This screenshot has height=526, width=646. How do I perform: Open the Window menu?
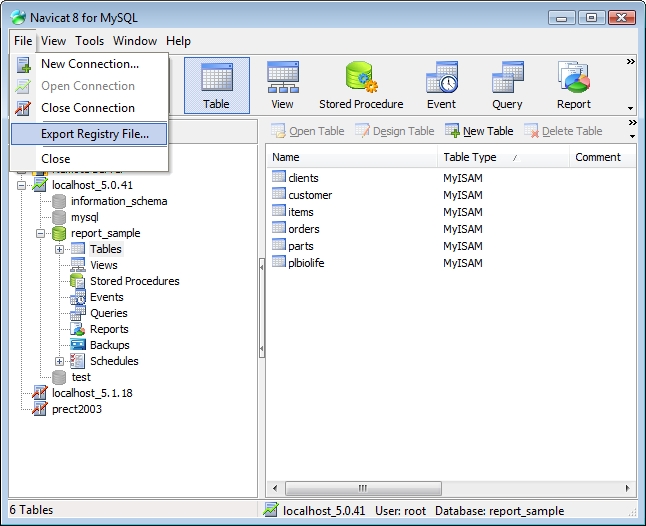pos(135,41)
